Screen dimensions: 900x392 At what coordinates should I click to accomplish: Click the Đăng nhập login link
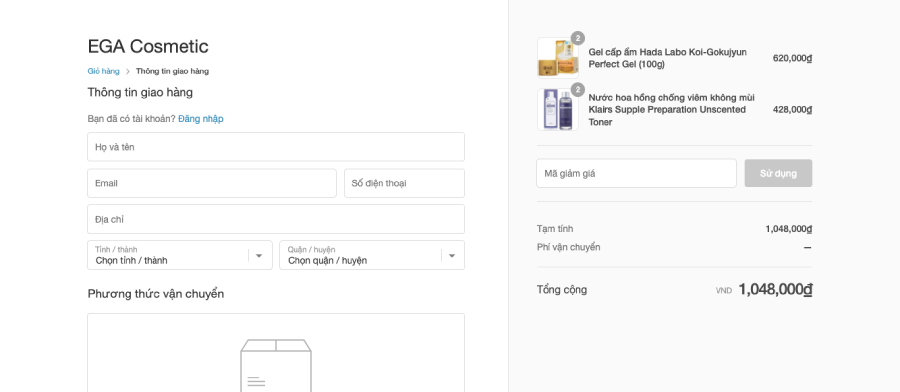point(200,119)
